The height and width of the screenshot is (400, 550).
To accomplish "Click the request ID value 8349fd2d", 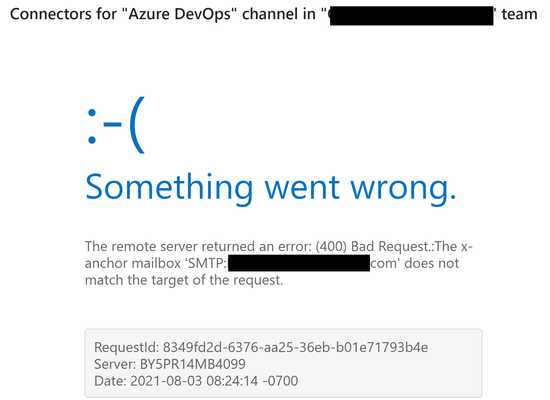I will tap(295, 347).
